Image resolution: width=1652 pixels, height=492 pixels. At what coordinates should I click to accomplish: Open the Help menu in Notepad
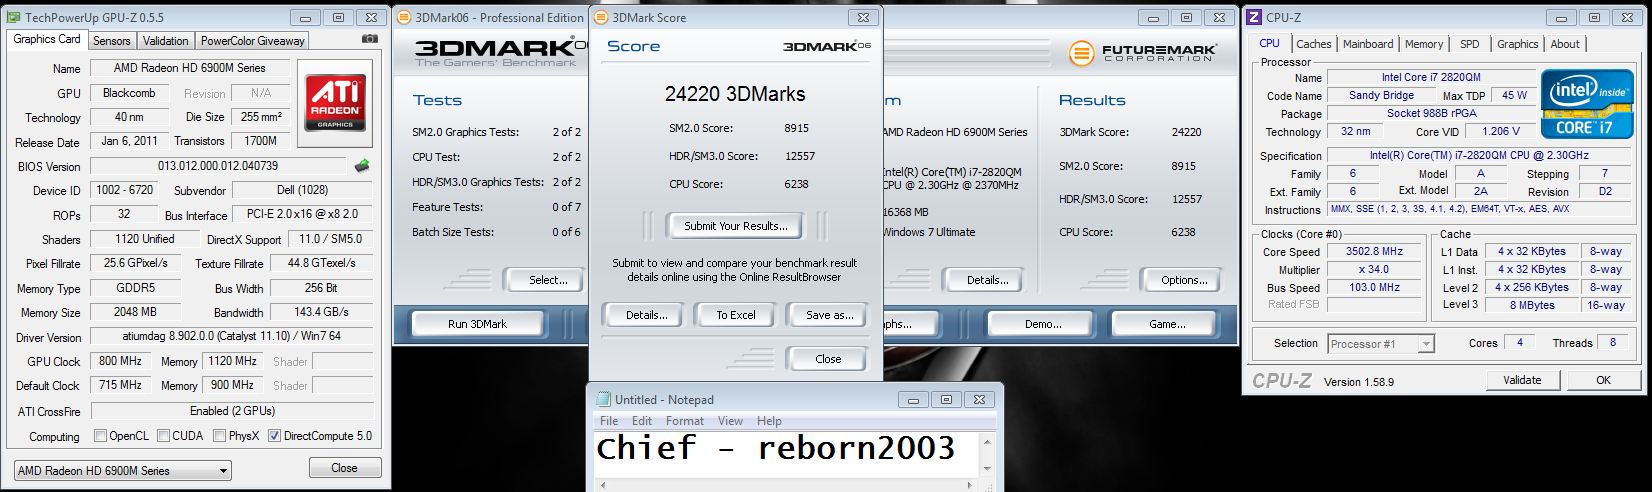769,421
